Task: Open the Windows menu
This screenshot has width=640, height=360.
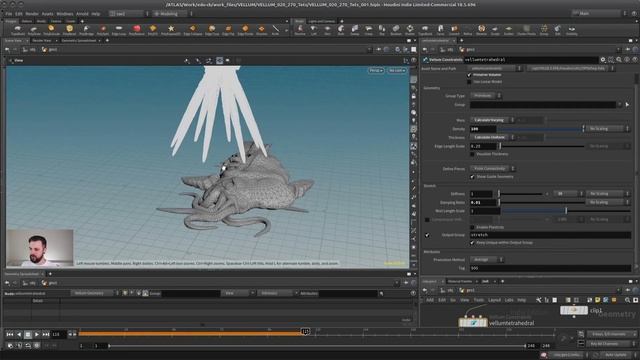Action: click(64, 13)
